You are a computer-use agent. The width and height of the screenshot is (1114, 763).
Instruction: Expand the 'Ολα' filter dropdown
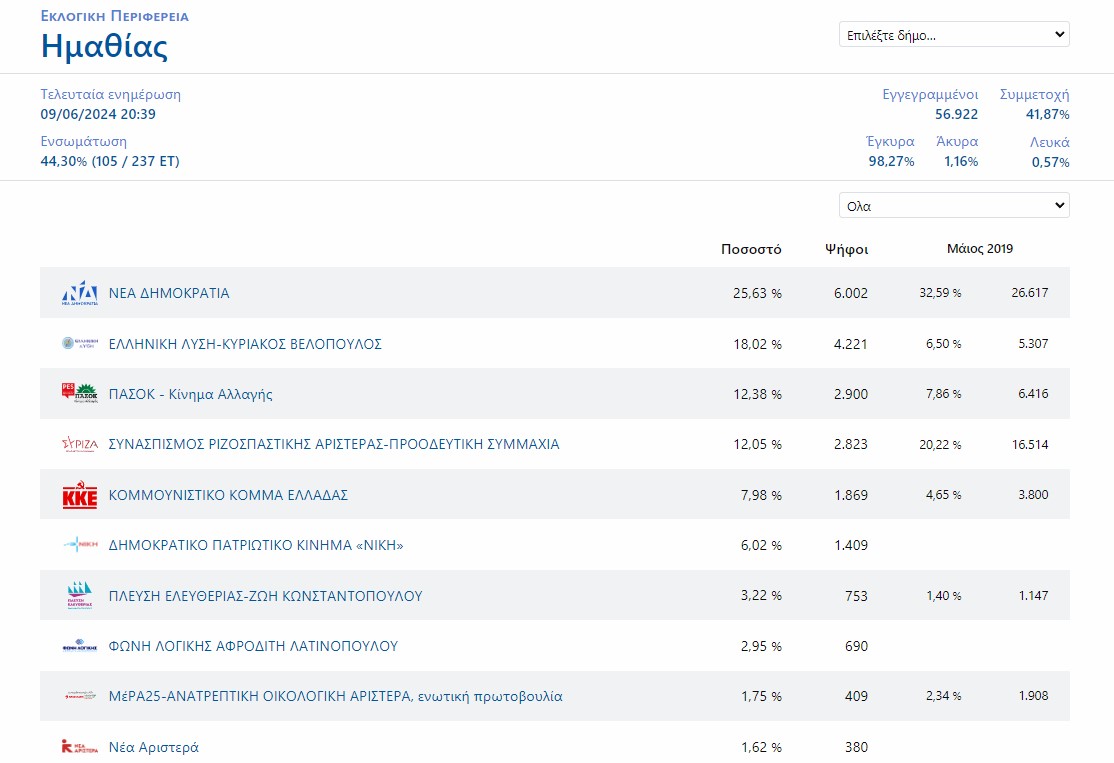(954, 206)
